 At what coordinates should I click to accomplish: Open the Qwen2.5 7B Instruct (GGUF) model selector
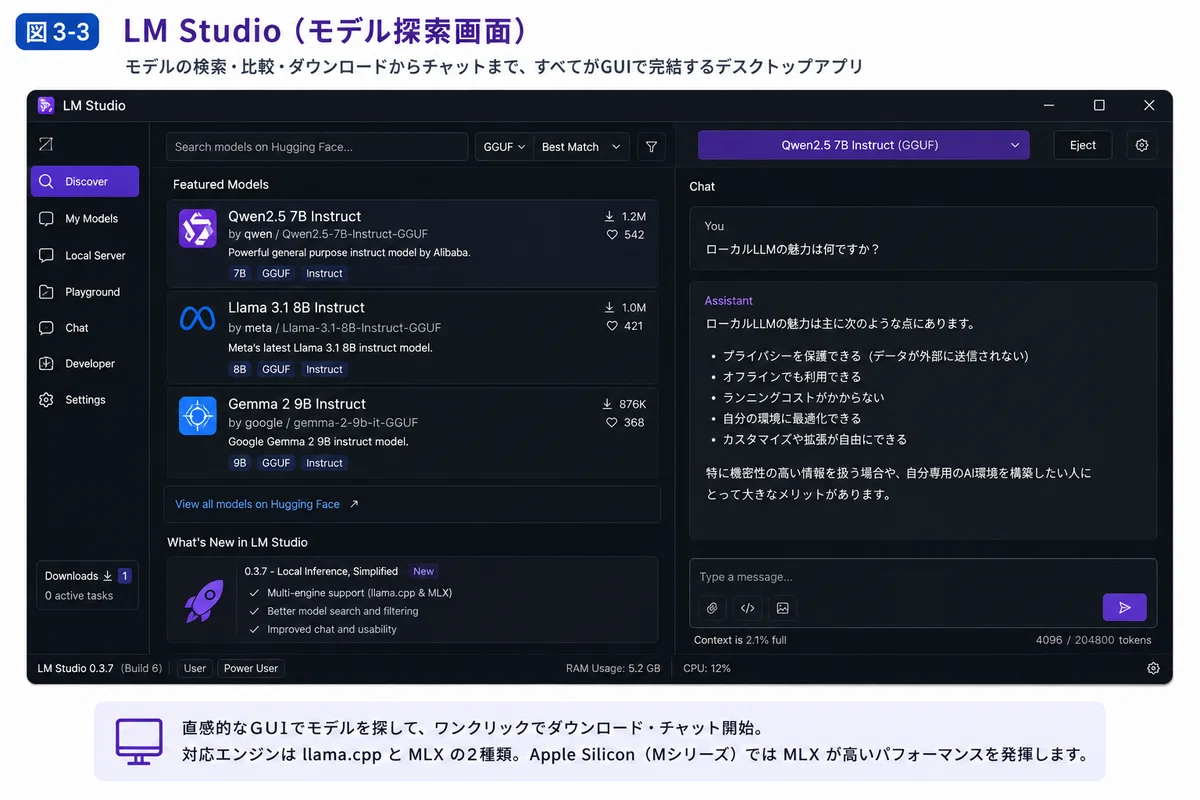coord(864,145)
